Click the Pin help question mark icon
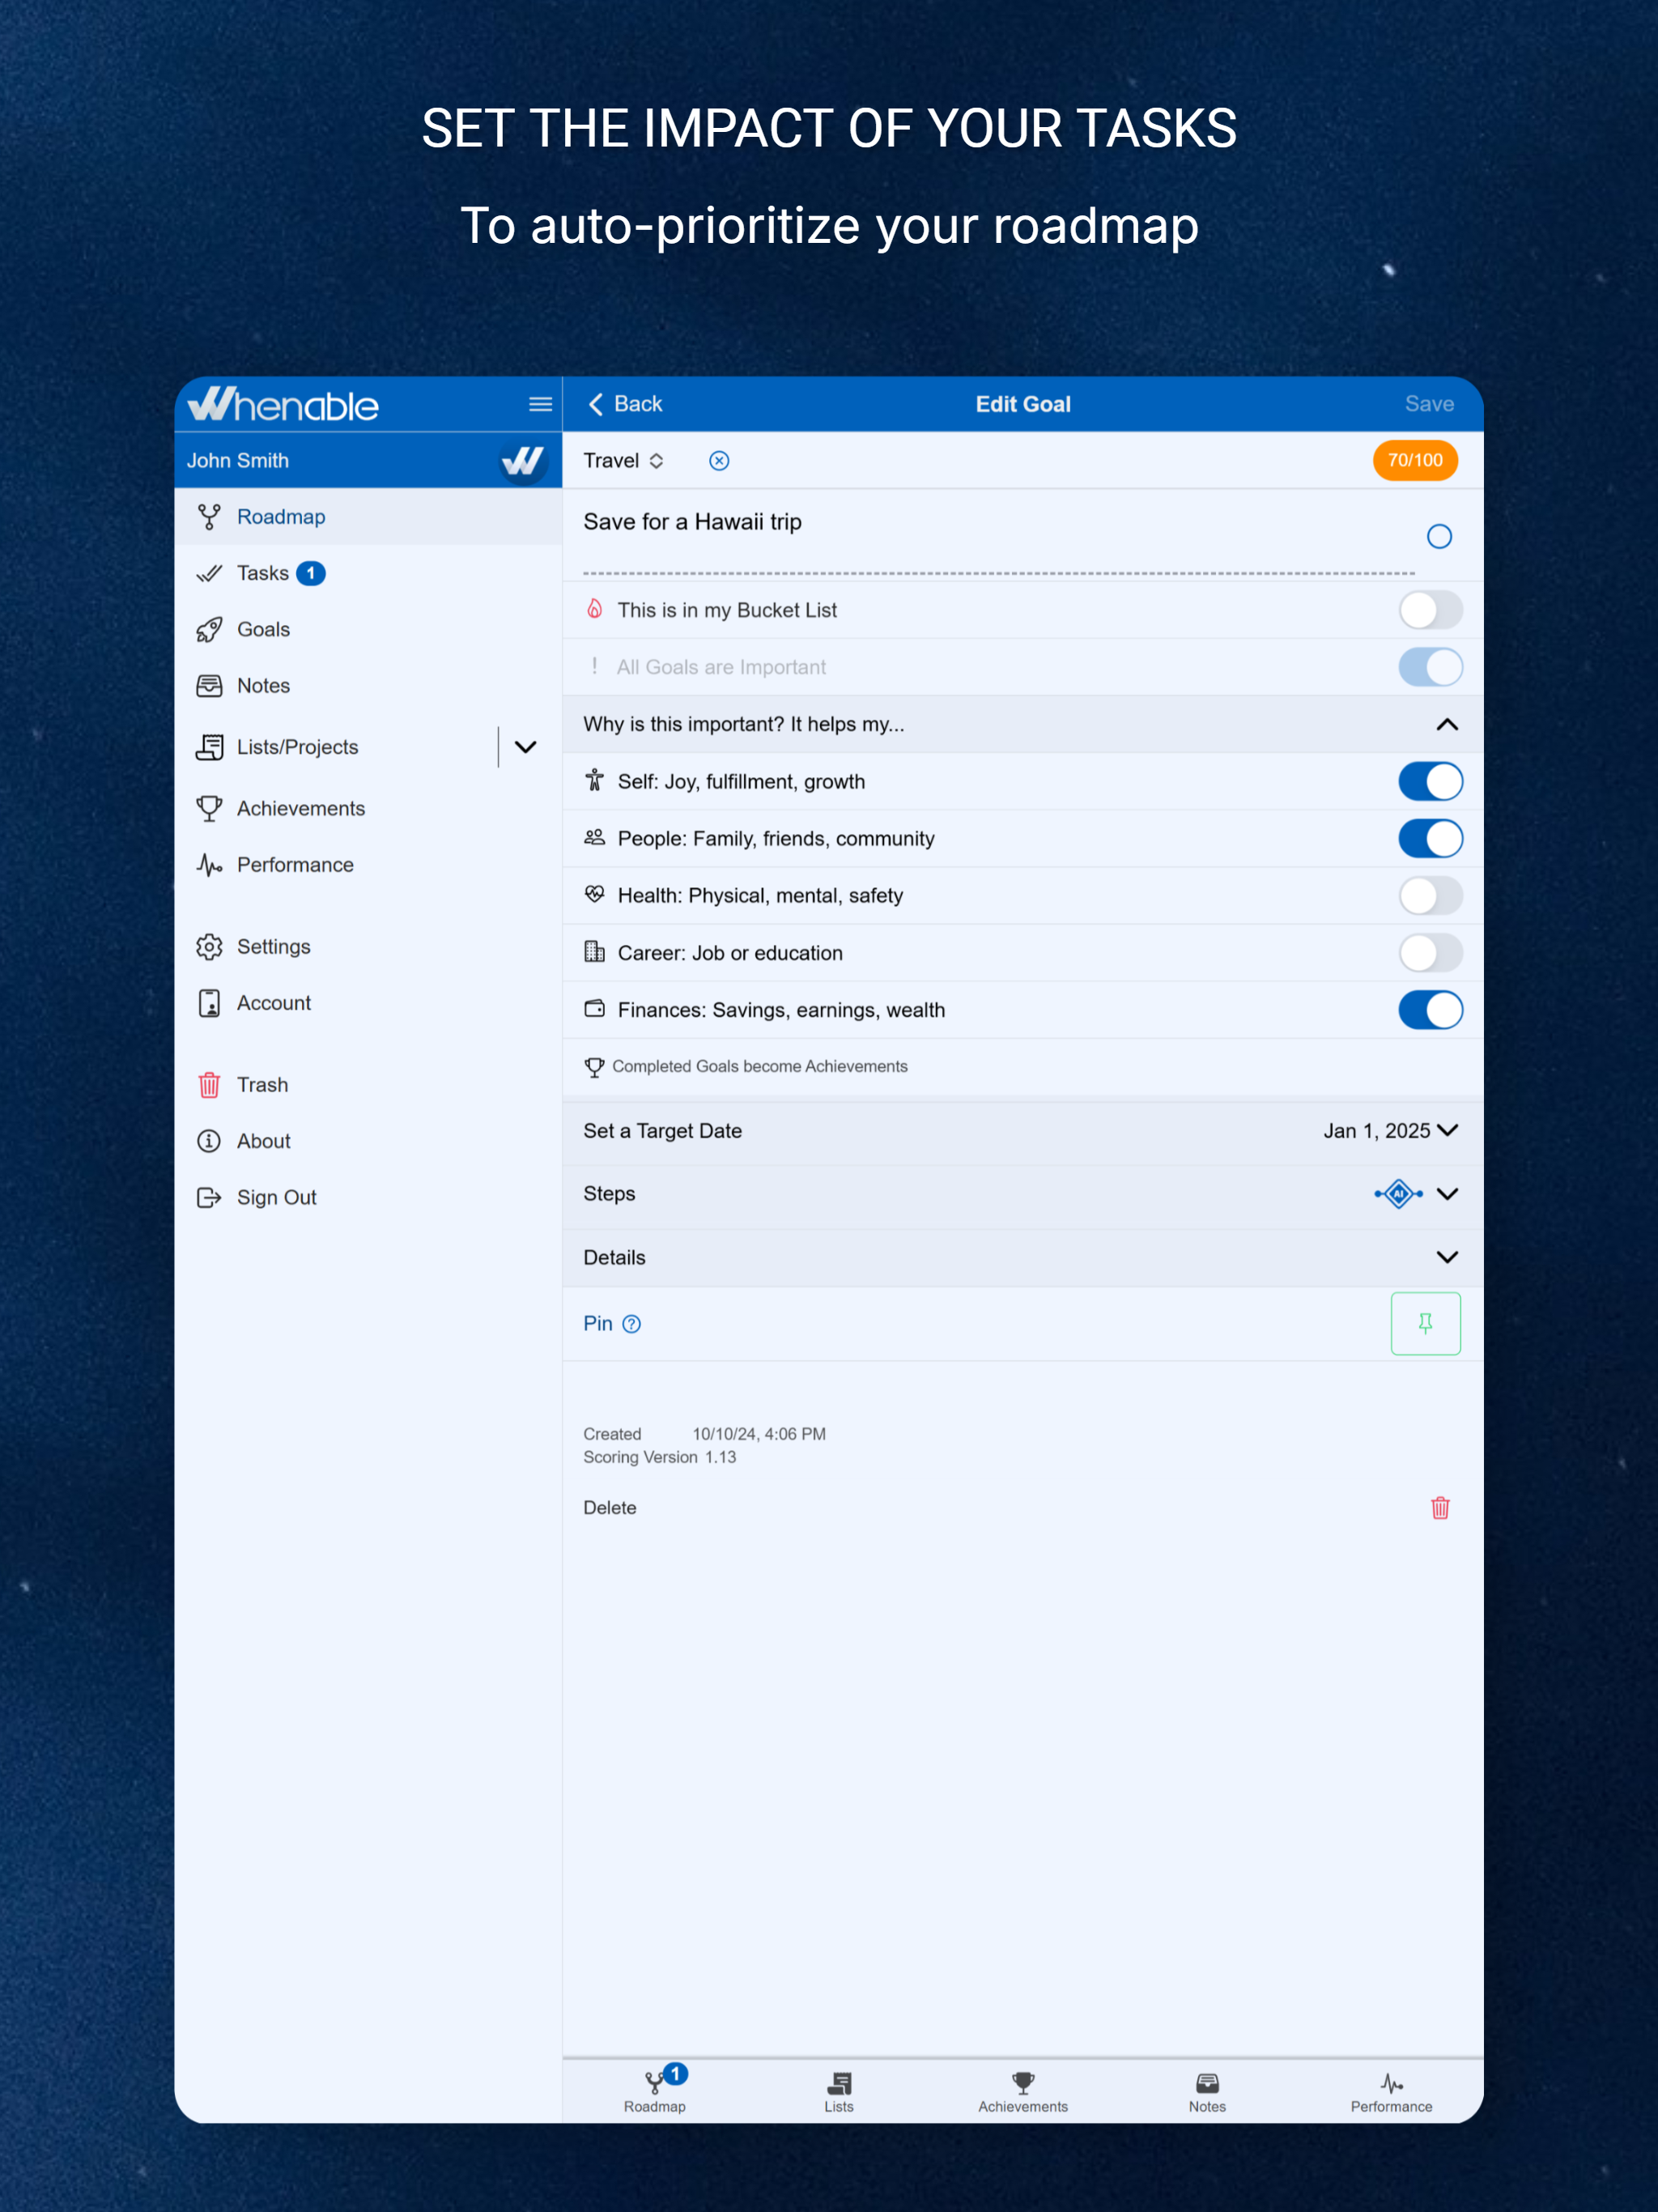Image resolution: width=1658 pixels, height=2212 pixels. click(631, 1324)
